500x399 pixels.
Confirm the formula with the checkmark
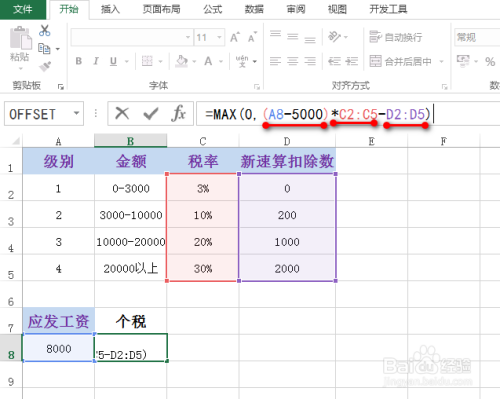[x=151, y=114]
